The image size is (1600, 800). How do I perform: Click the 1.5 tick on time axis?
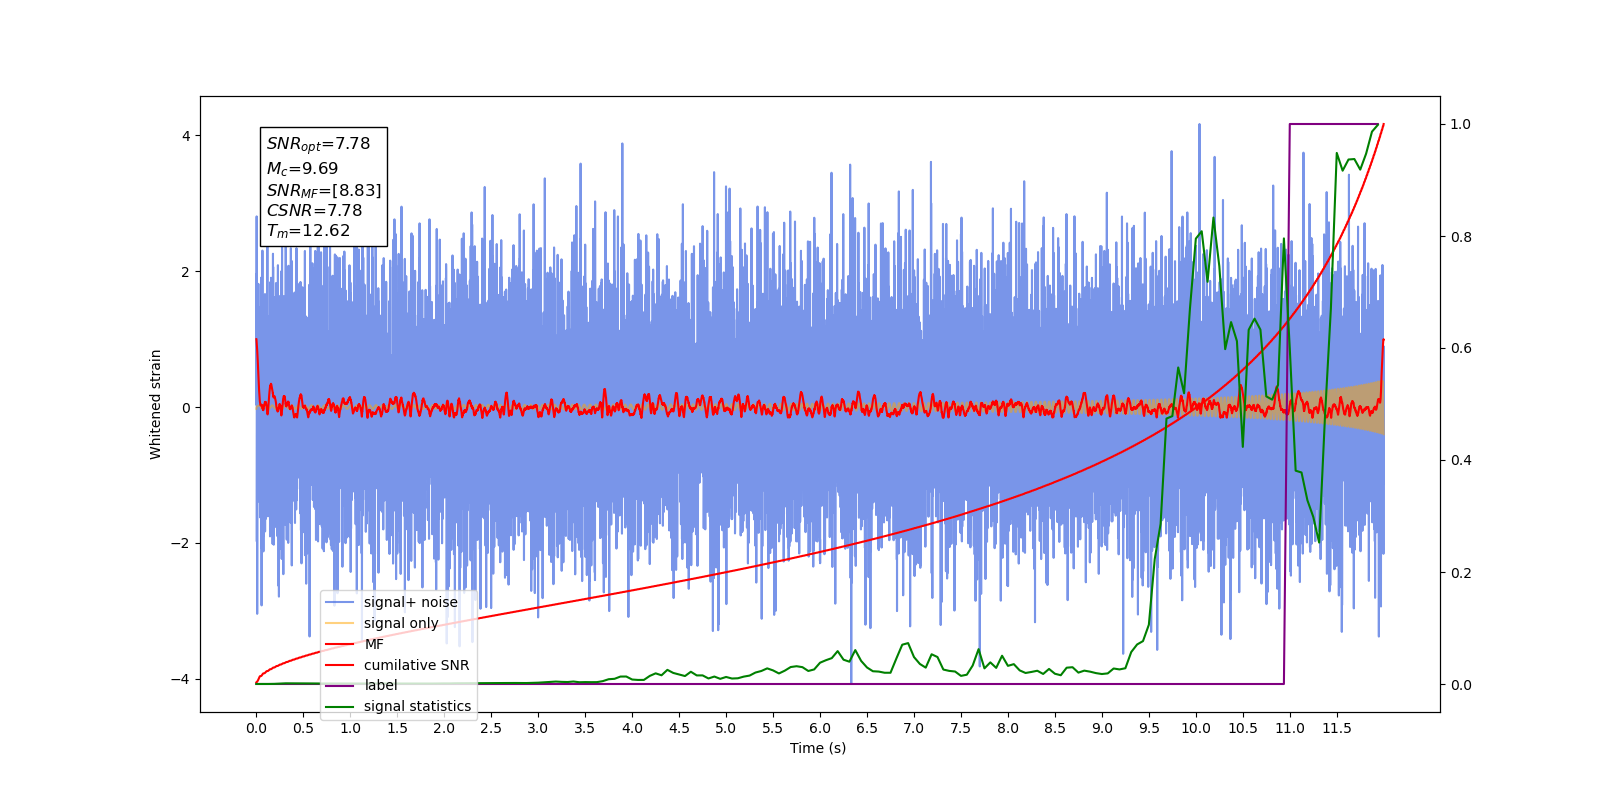coord(397,728)
